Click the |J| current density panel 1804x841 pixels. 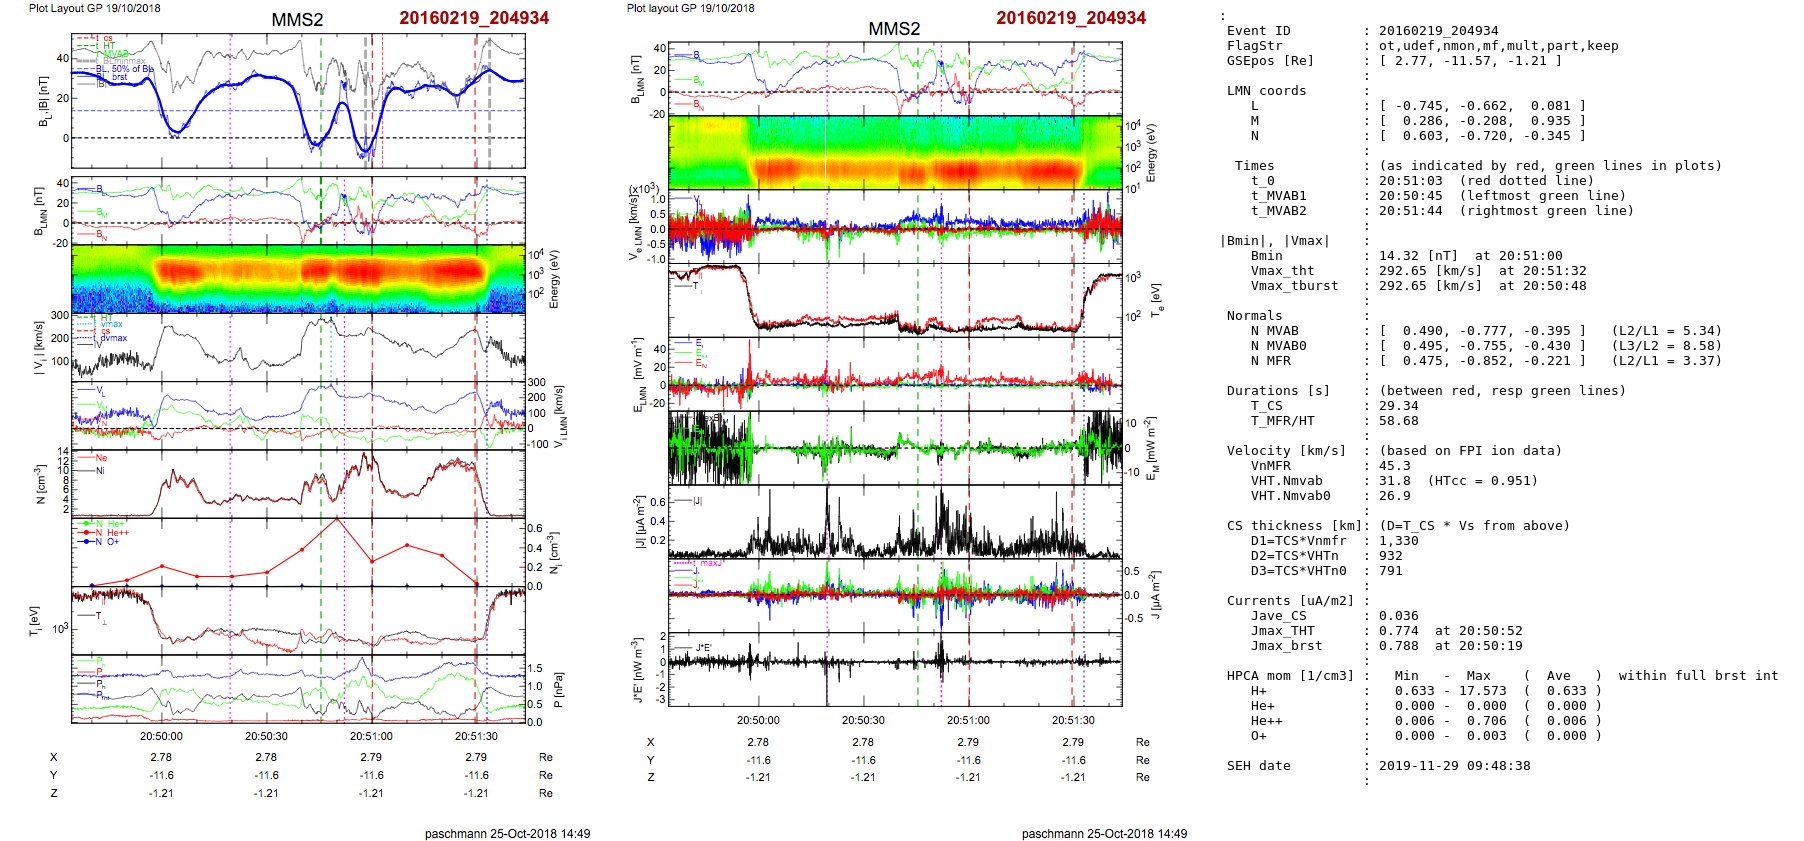[894, 523]
